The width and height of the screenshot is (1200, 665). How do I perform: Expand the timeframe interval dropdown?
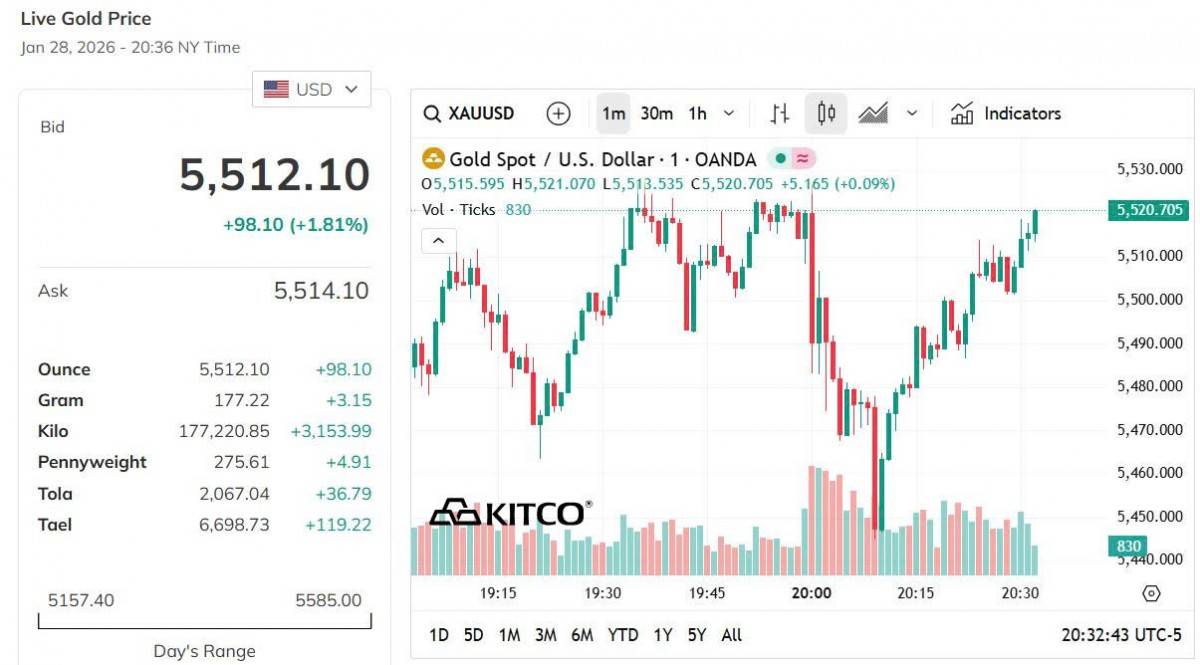coord(729,114)
